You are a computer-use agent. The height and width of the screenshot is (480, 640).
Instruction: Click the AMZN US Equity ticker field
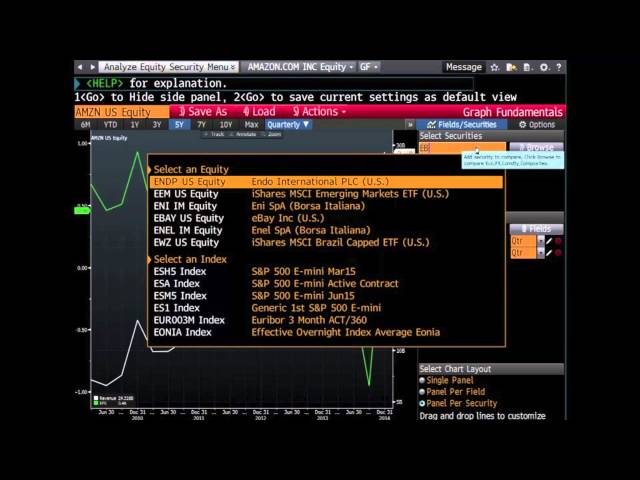pyautogui.click(x=122, y=112)
